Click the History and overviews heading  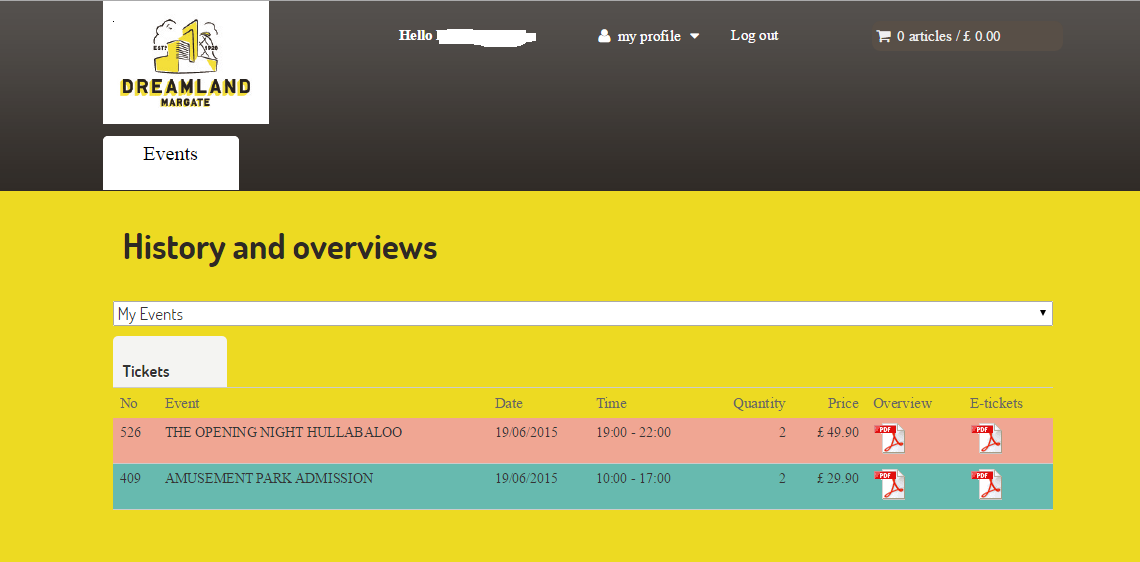pyautogui.click(x=280, y=246)
